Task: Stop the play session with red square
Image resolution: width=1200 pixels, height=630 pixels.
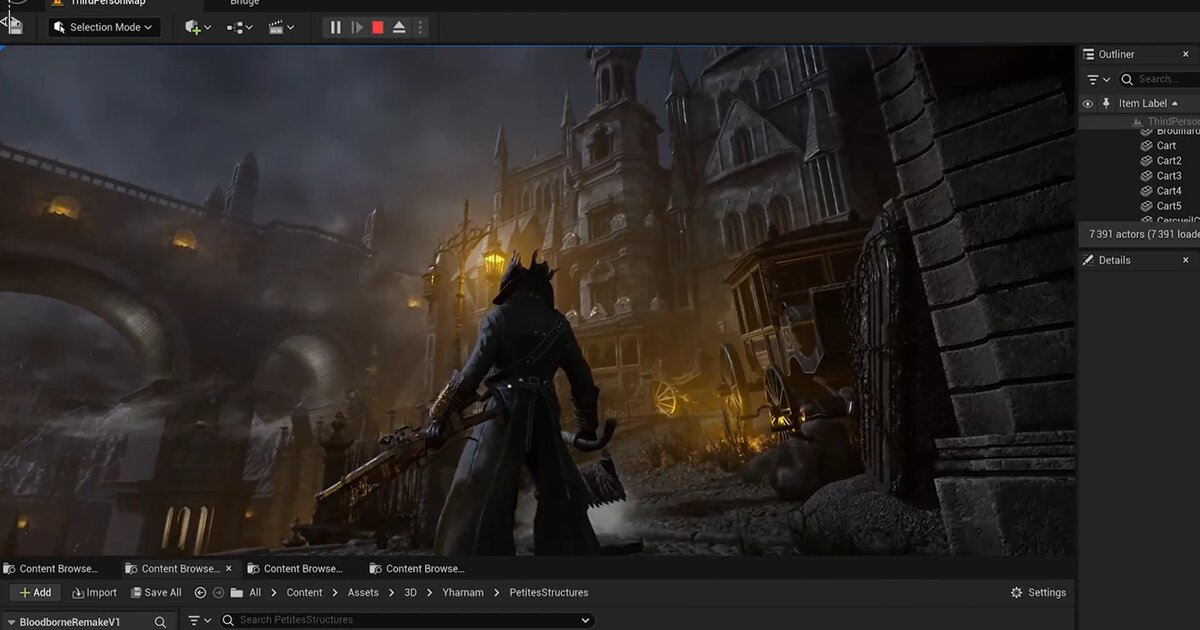Action: tap(378, 28)
